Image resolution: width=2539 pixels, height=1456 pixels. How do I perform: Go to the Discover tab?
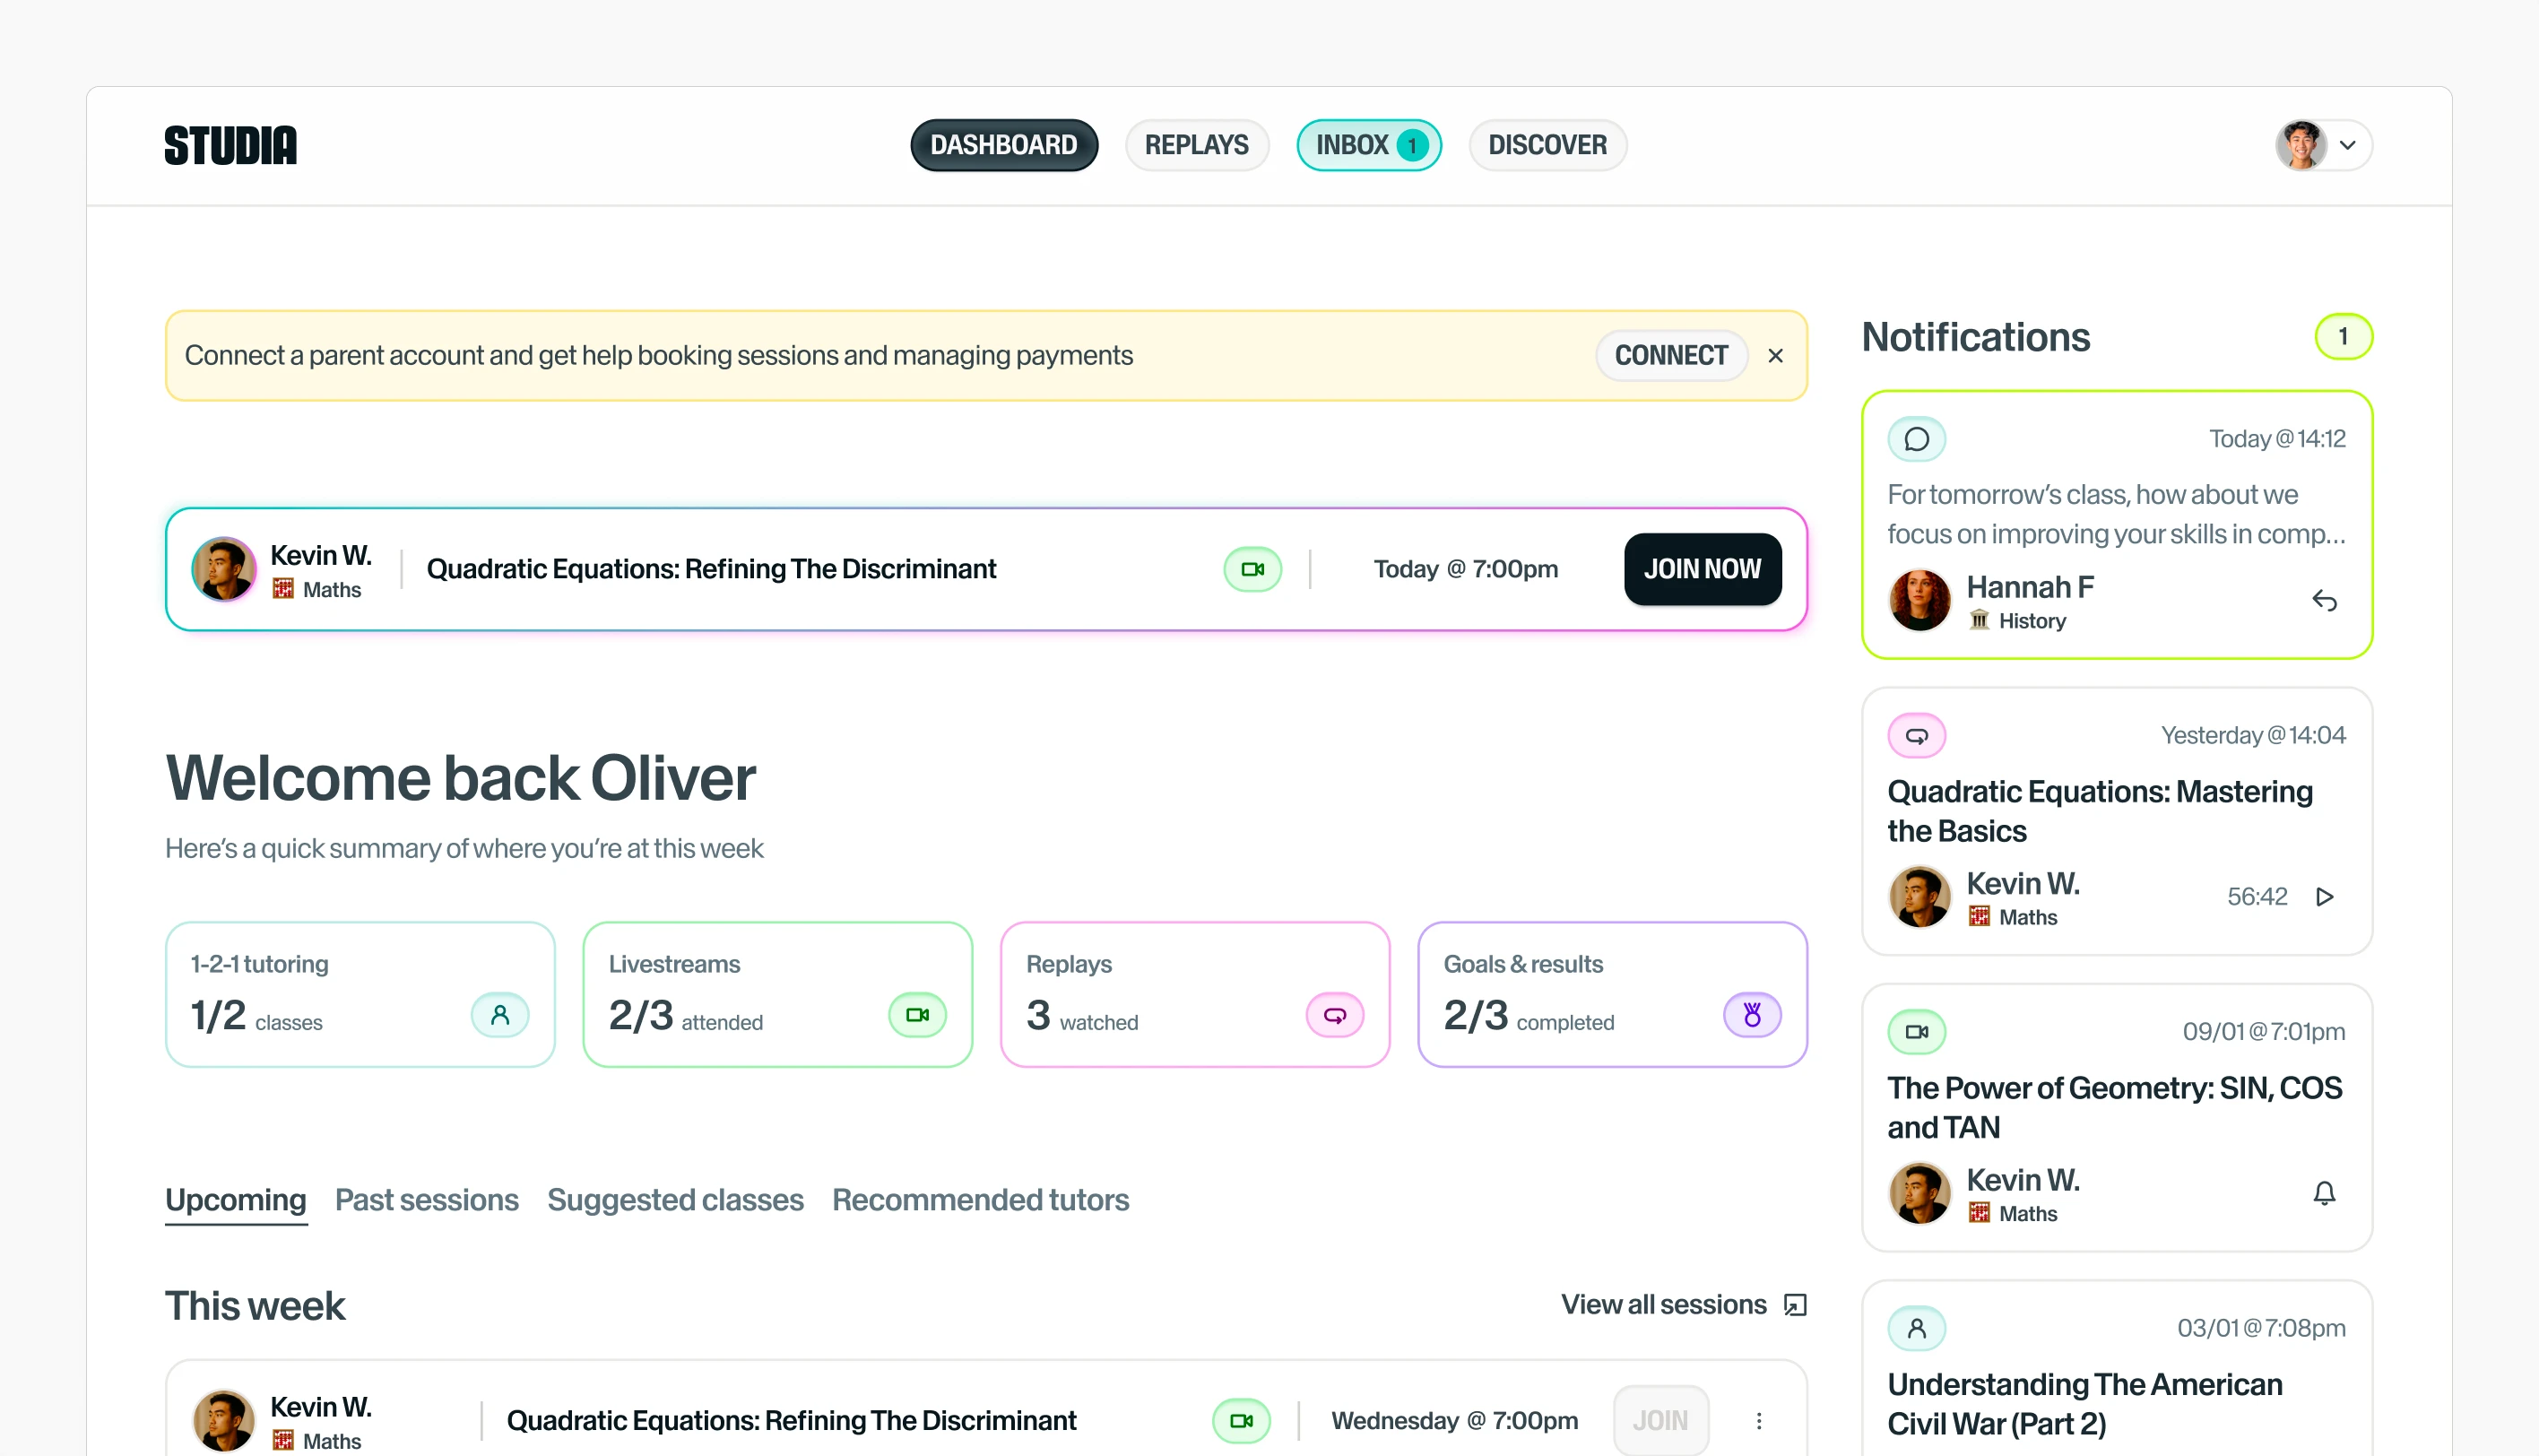(1548, 145)
